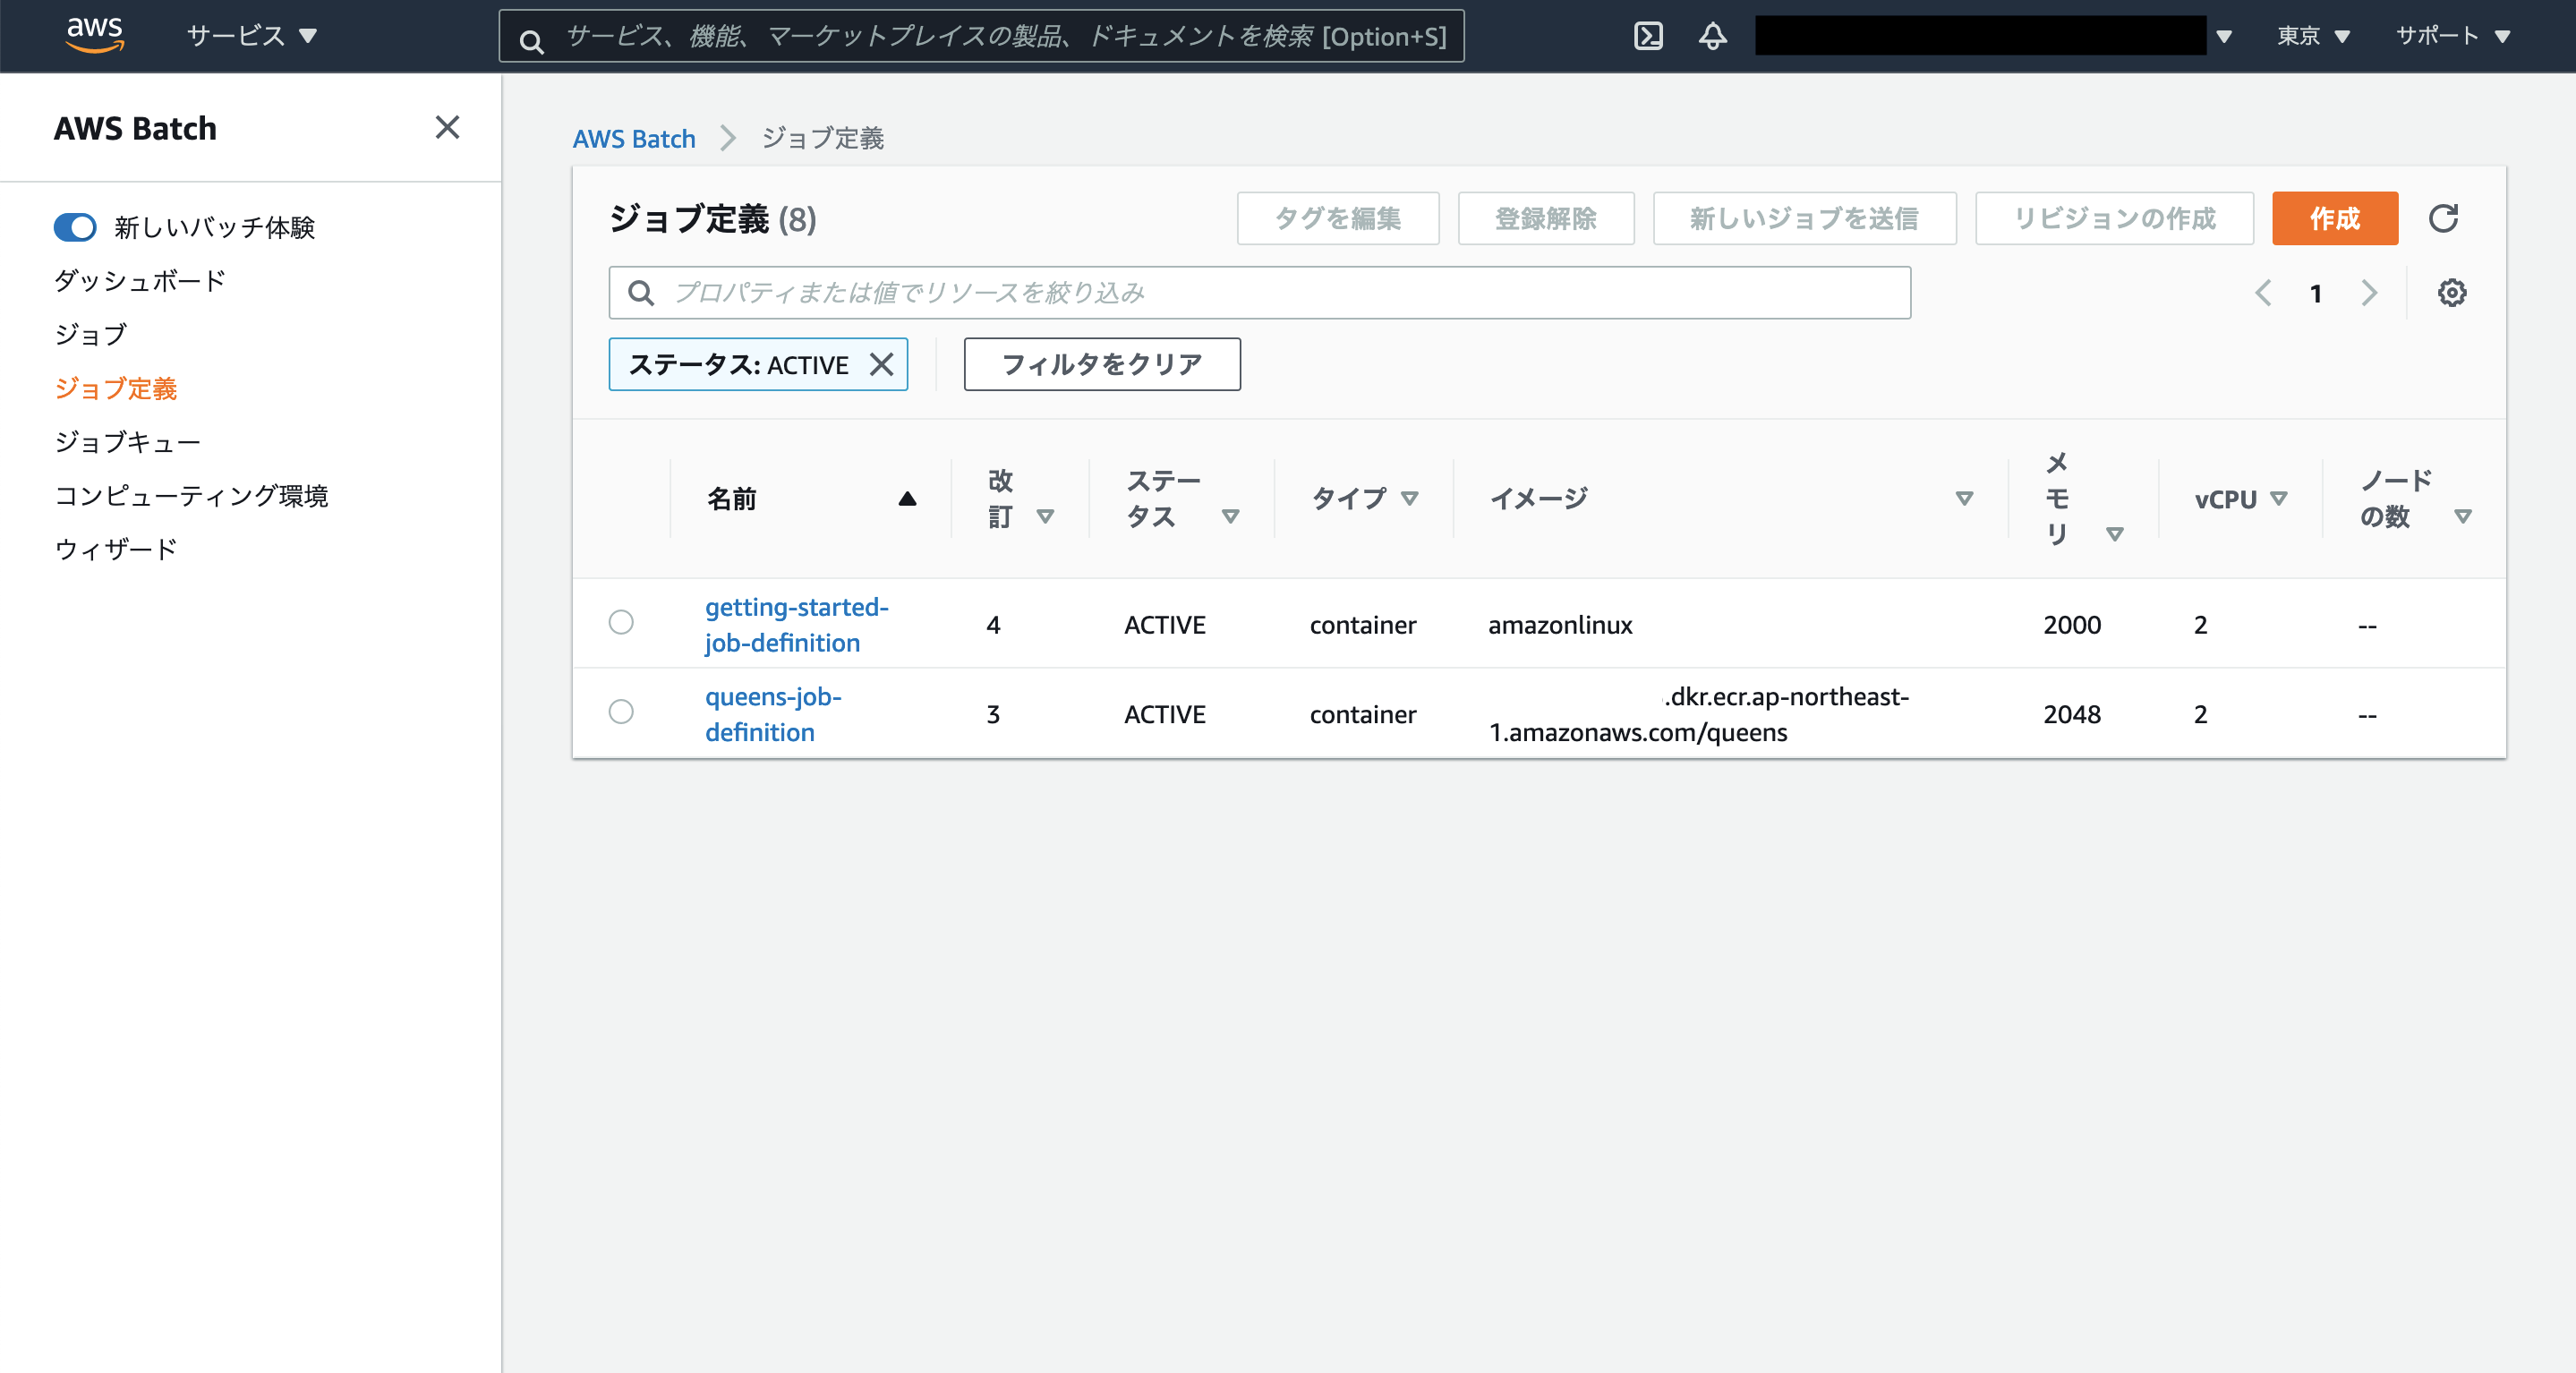This screenshot has height=1373, width=2576.
Task: Click the search magnifier in top bar
Action: pyautogui.click(x=532, y=40)
